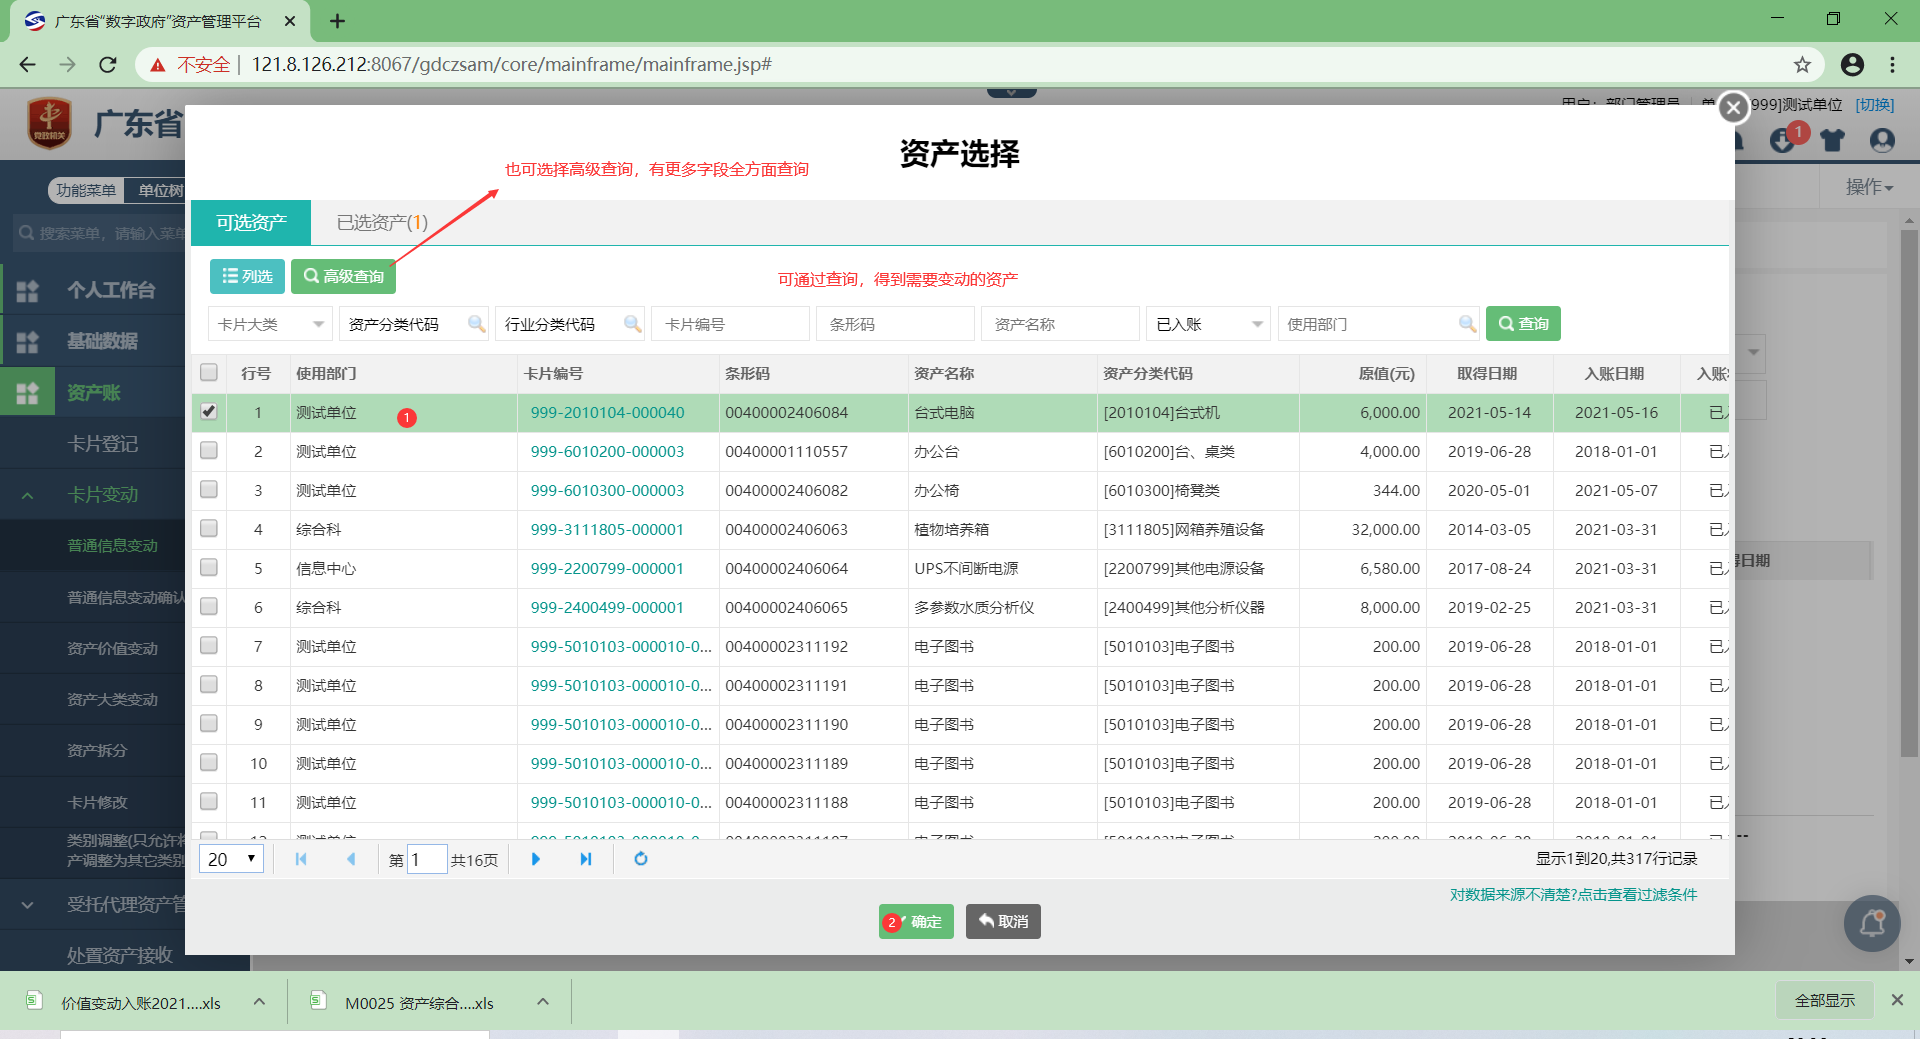Collapse the 卡片变动 sidebar section

click(x=27, y=495)
